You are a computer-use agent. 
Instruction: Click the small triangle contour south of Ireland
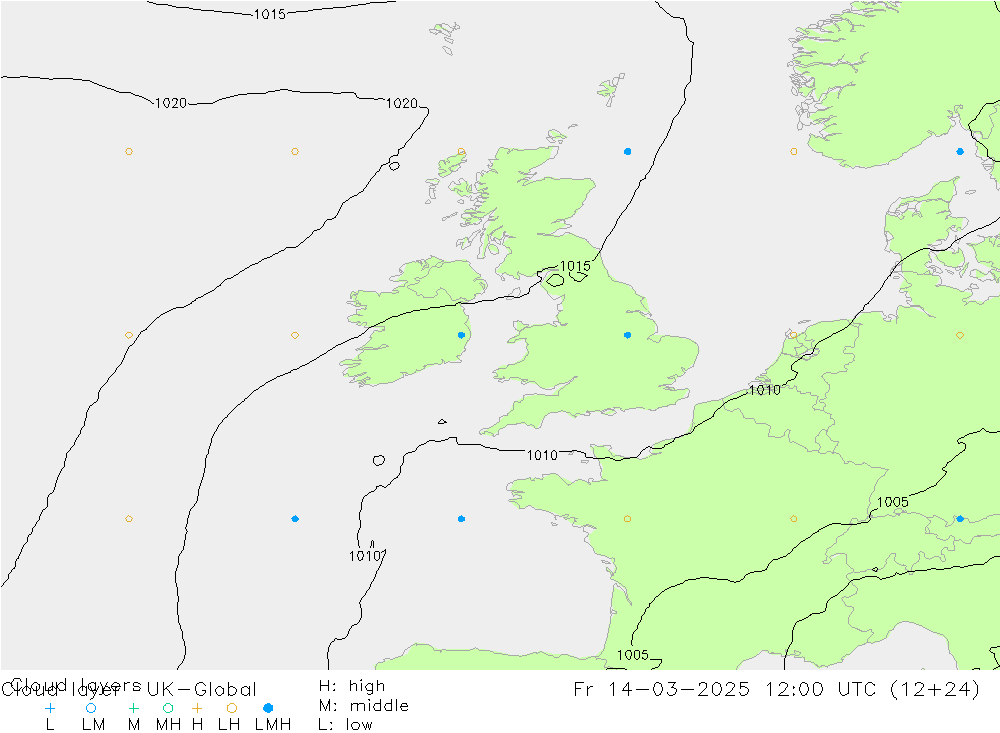point(442,421)
